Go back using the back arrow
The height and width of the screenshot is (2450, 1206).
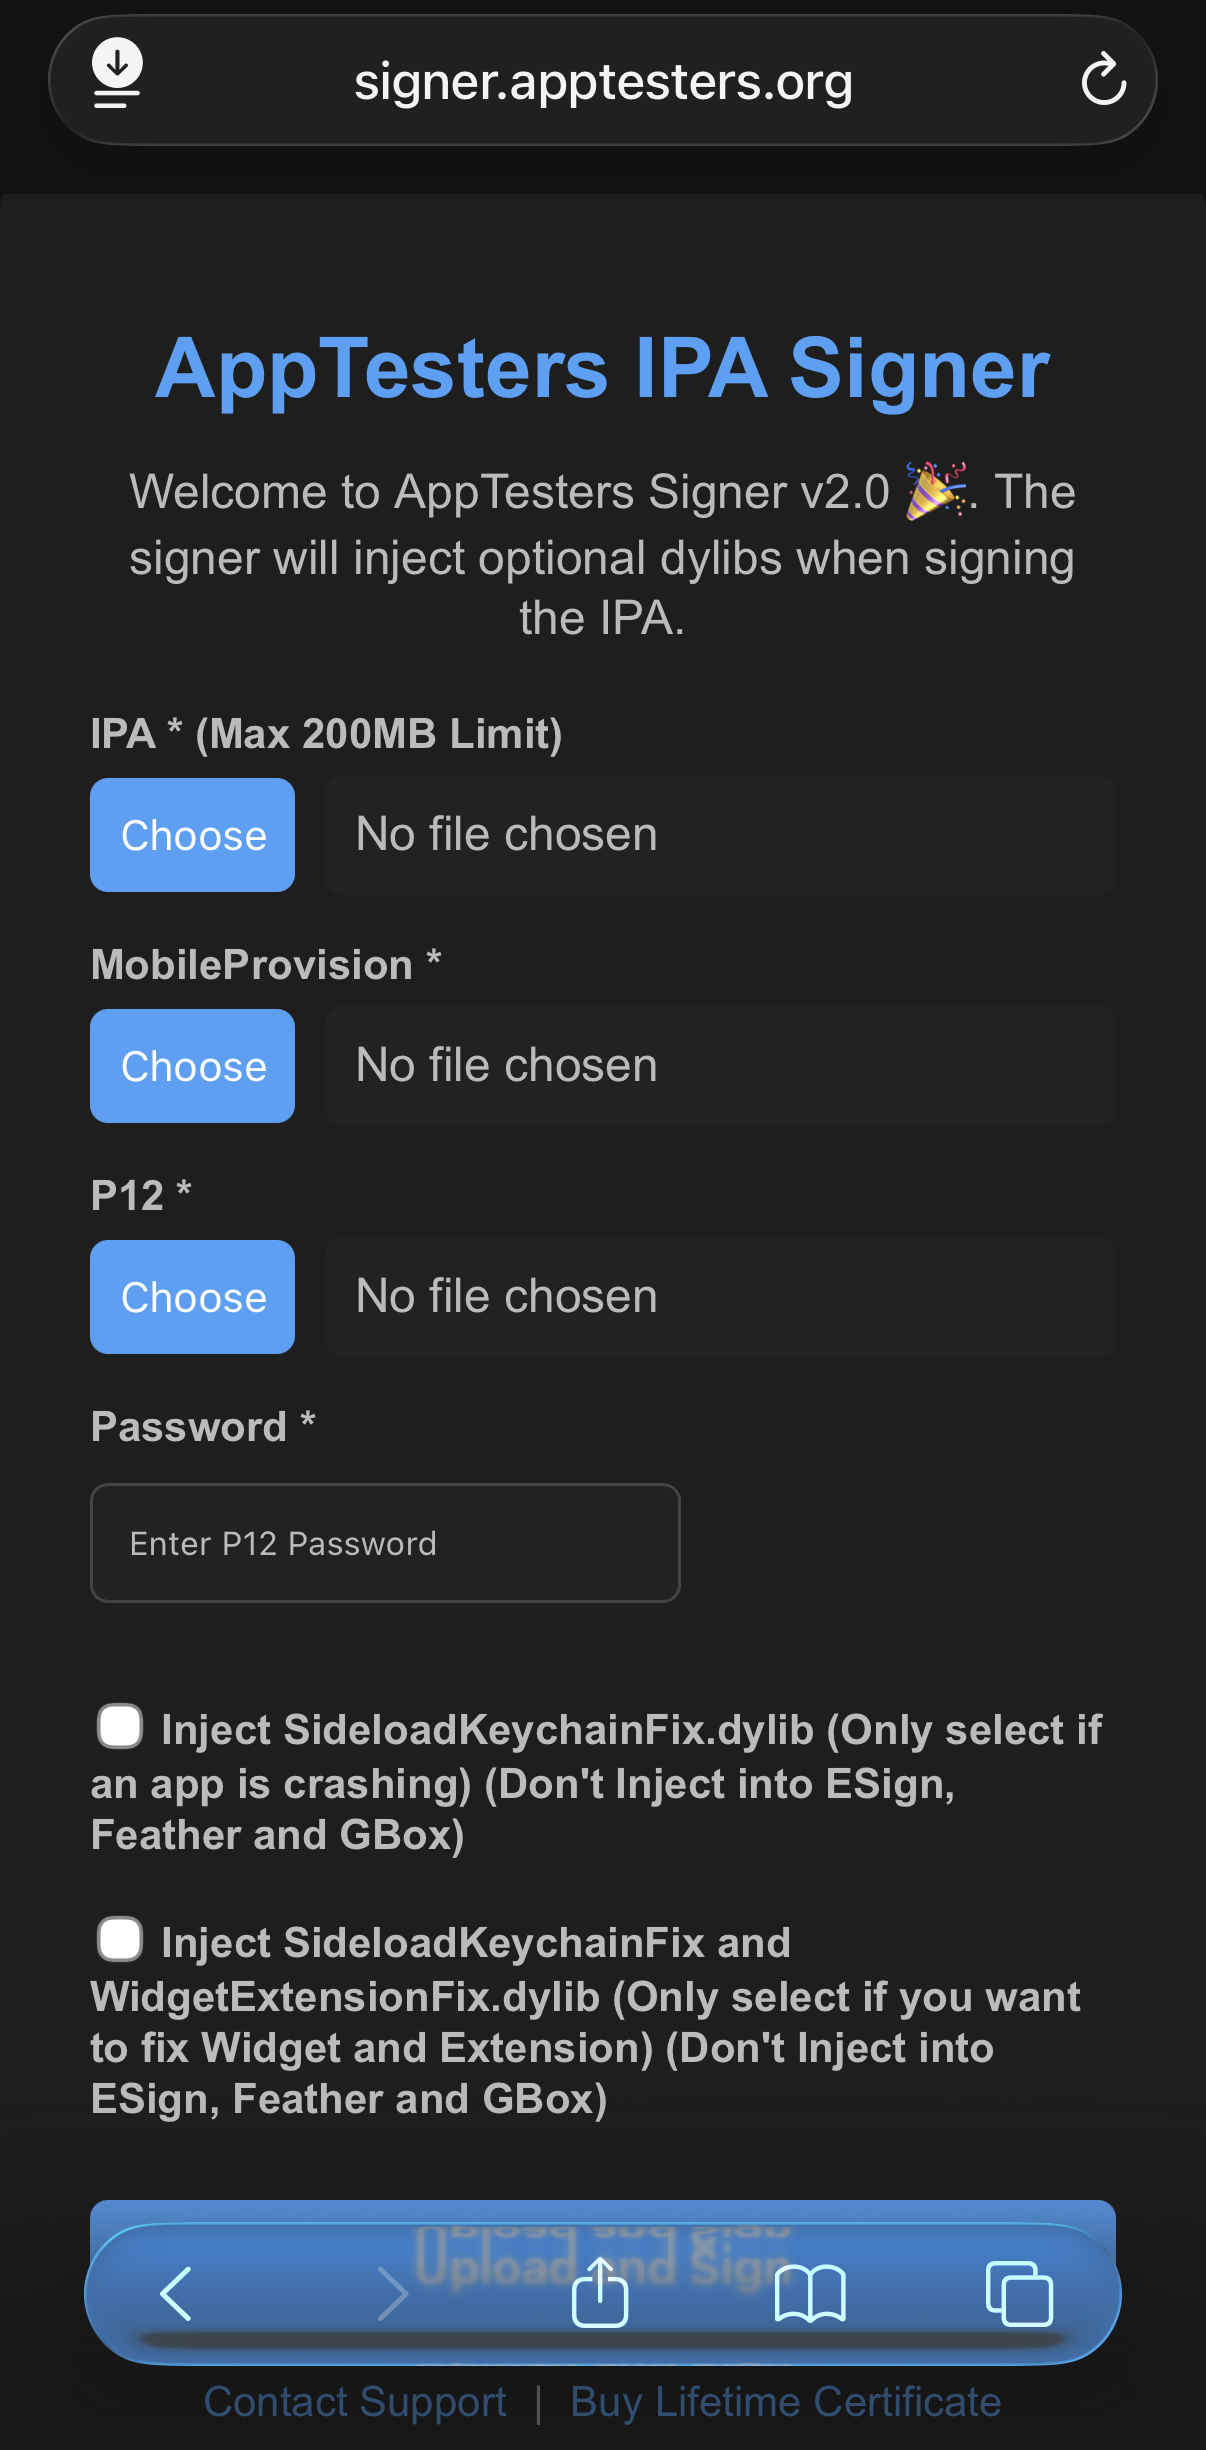177,2293
